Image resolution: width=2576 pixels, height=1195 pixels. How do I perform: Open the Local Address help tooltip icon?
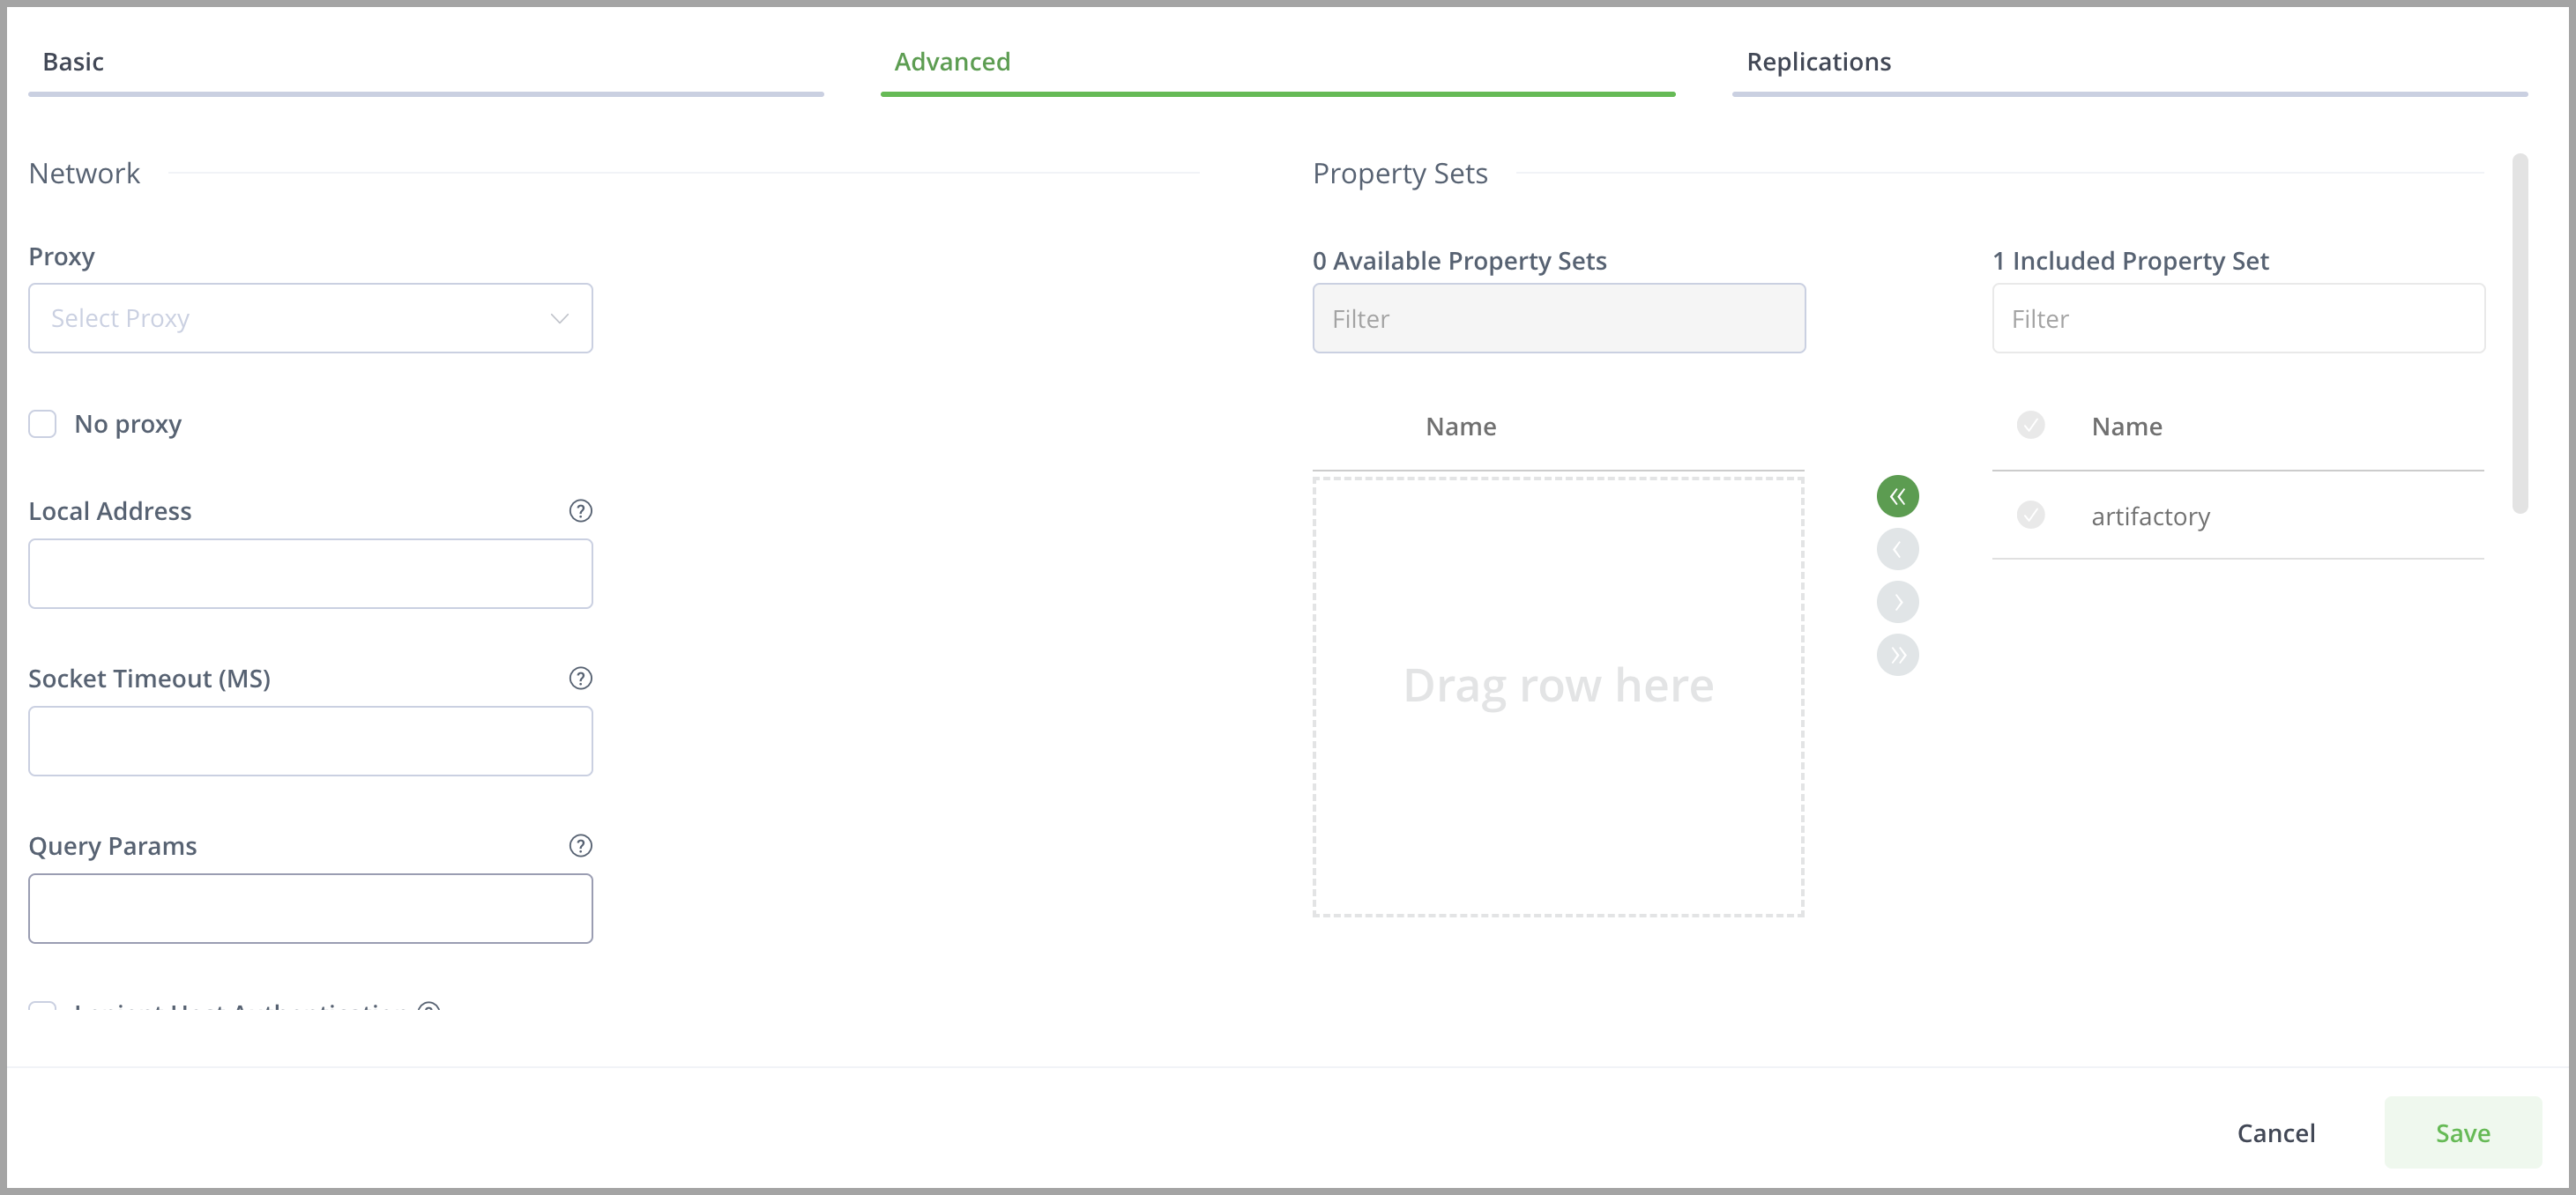pyautogui.click(x=580, y=511)
